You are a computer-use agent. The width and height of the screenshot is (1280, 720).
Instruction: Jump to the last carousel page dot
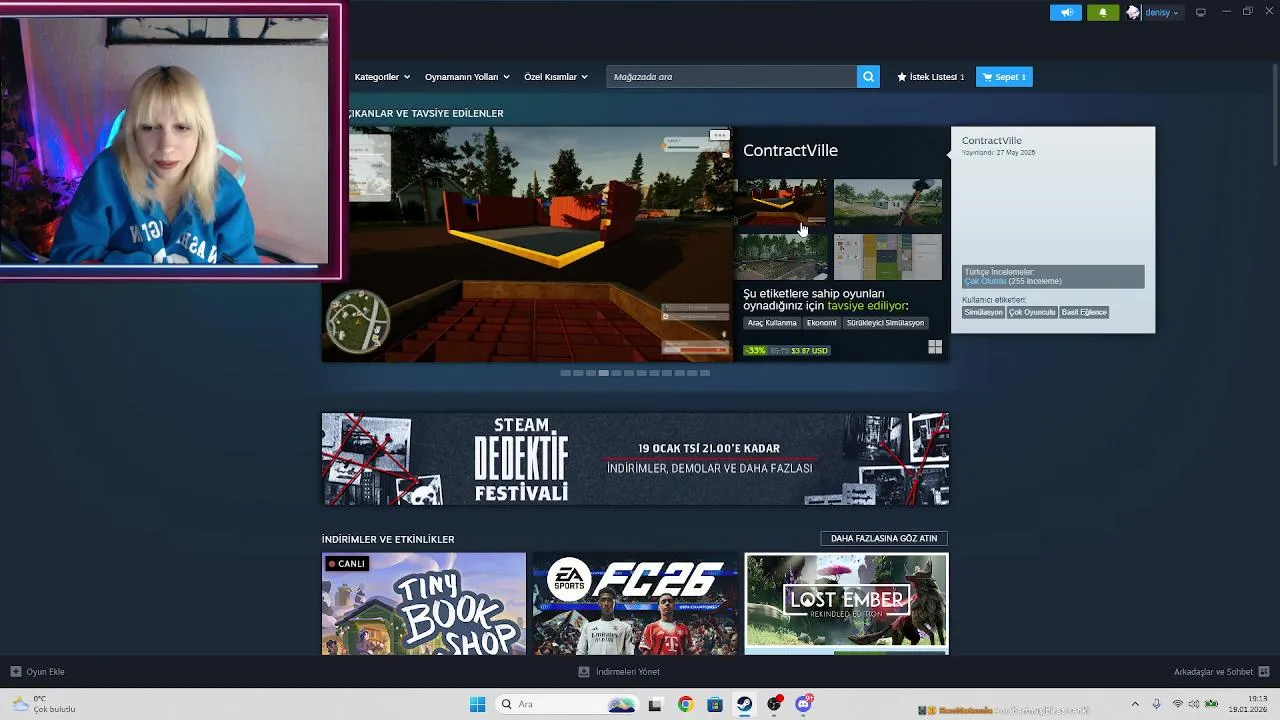coord(705,373)
